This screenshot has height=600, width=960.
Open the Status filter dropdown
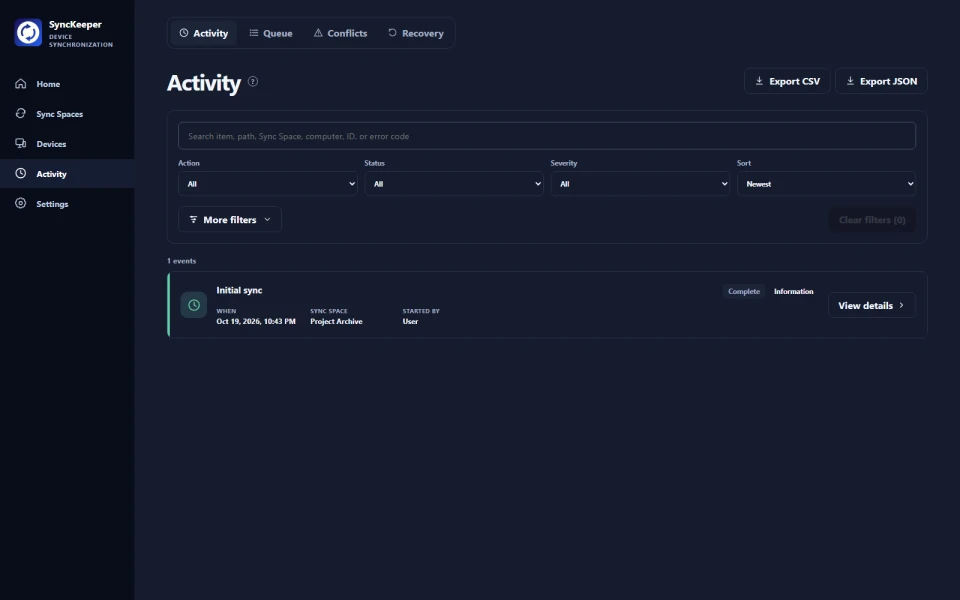pos(454,184)
